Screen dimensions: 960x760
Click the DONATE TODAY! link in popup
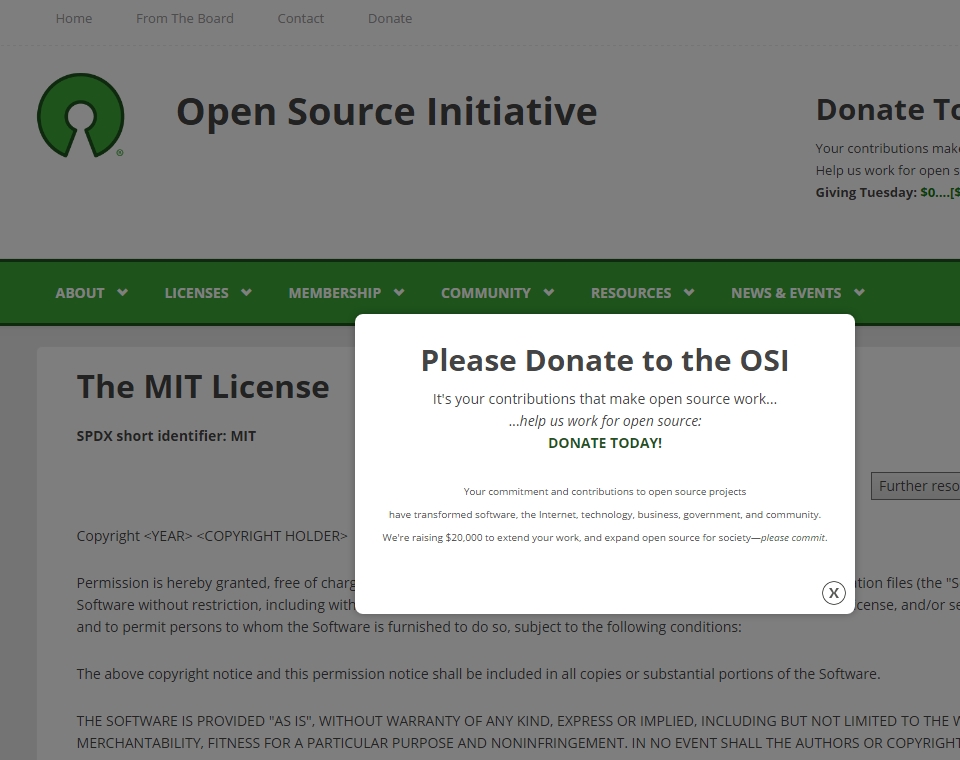[x=605, y=443]
